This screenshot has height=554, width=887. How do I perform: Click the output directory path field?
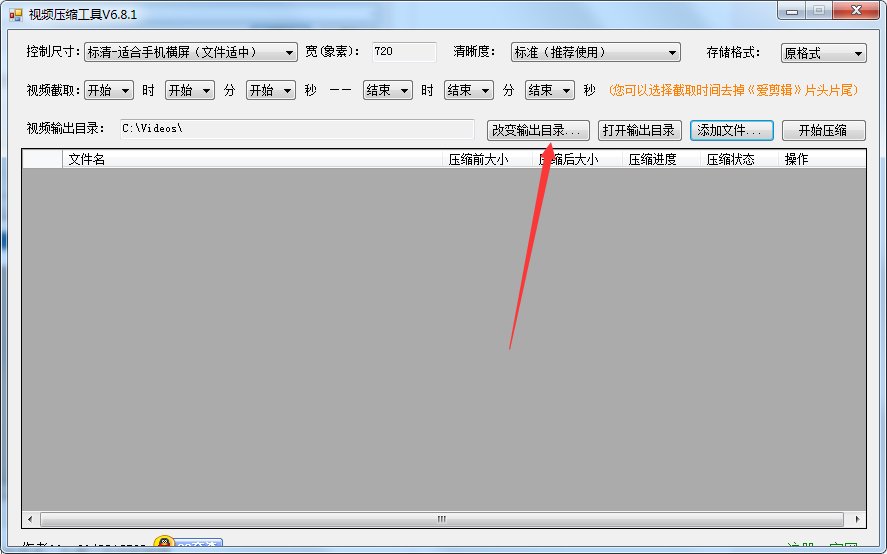pos(297,128)
